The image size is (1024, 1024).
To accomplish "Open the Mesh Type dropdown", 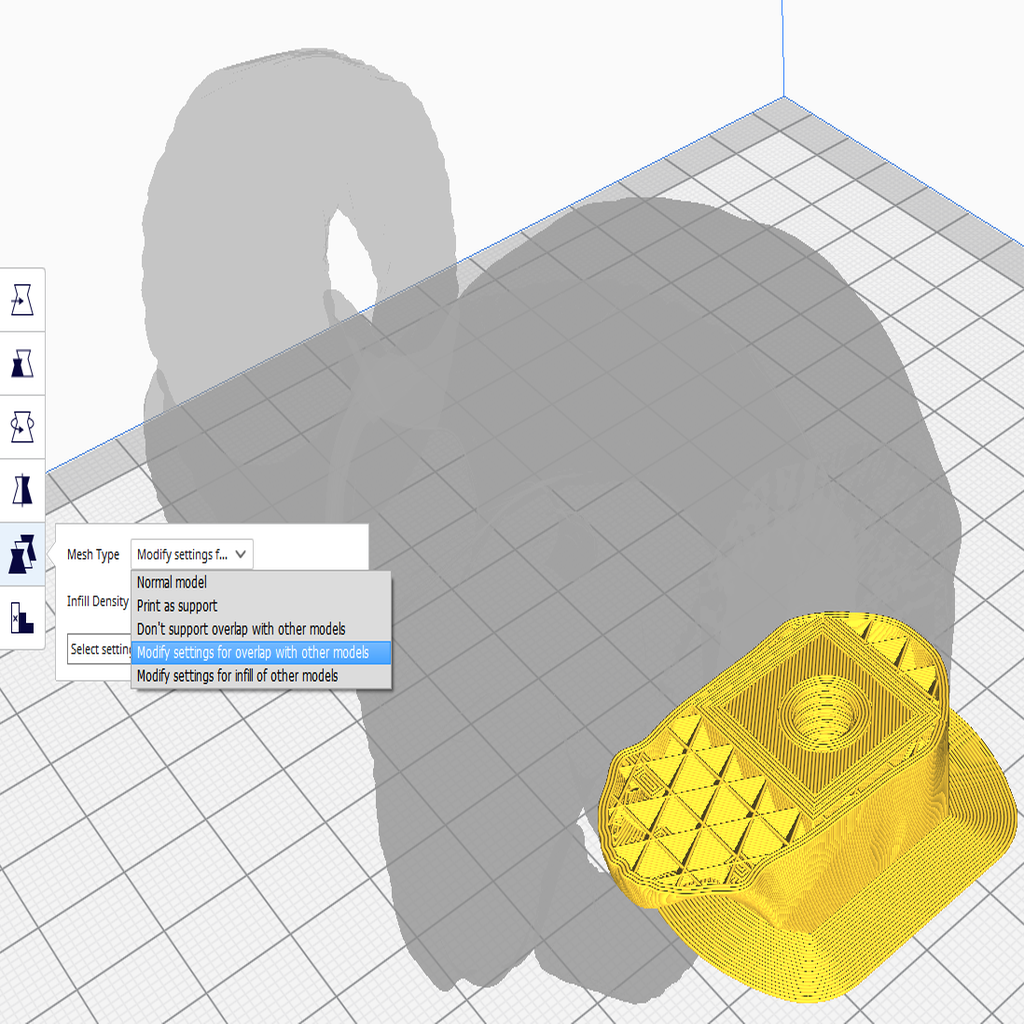I will pos(190,554).
